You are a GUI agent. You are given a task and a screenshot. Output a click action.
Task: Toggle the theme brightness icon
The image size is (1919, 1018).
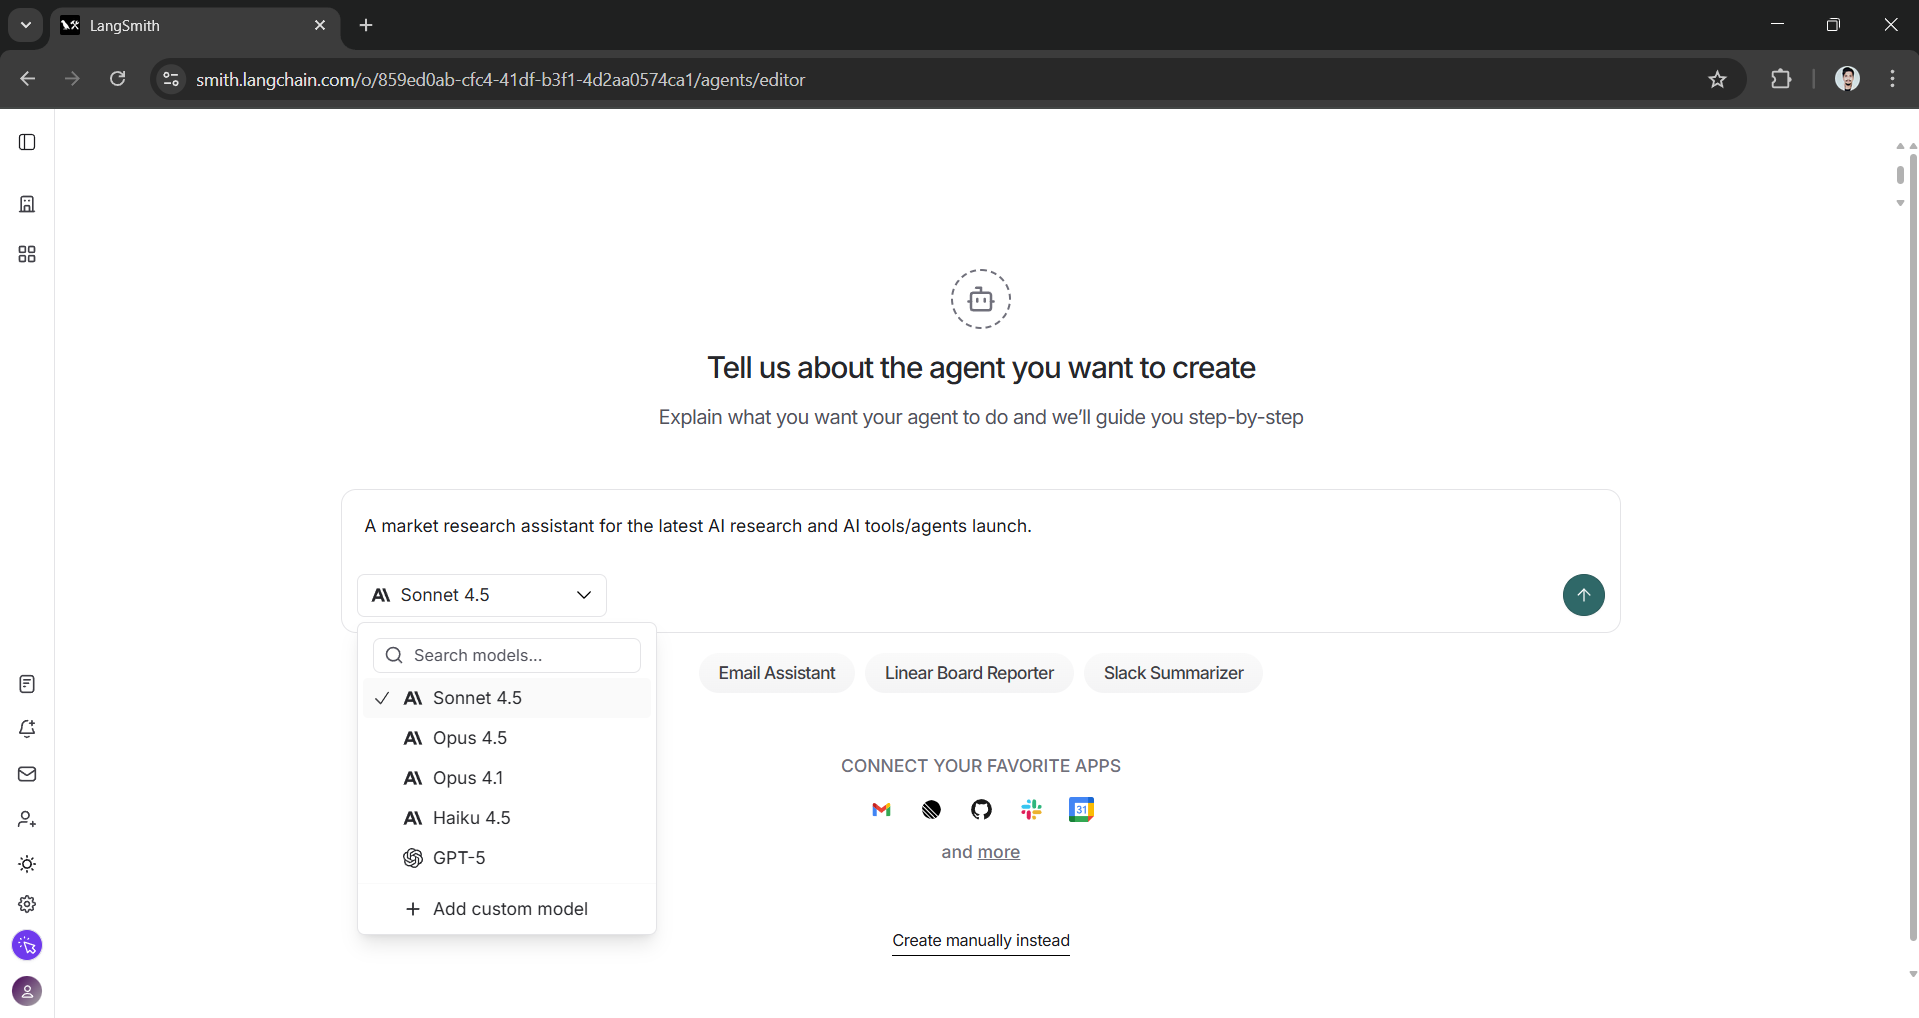click(x=27, y=864)
